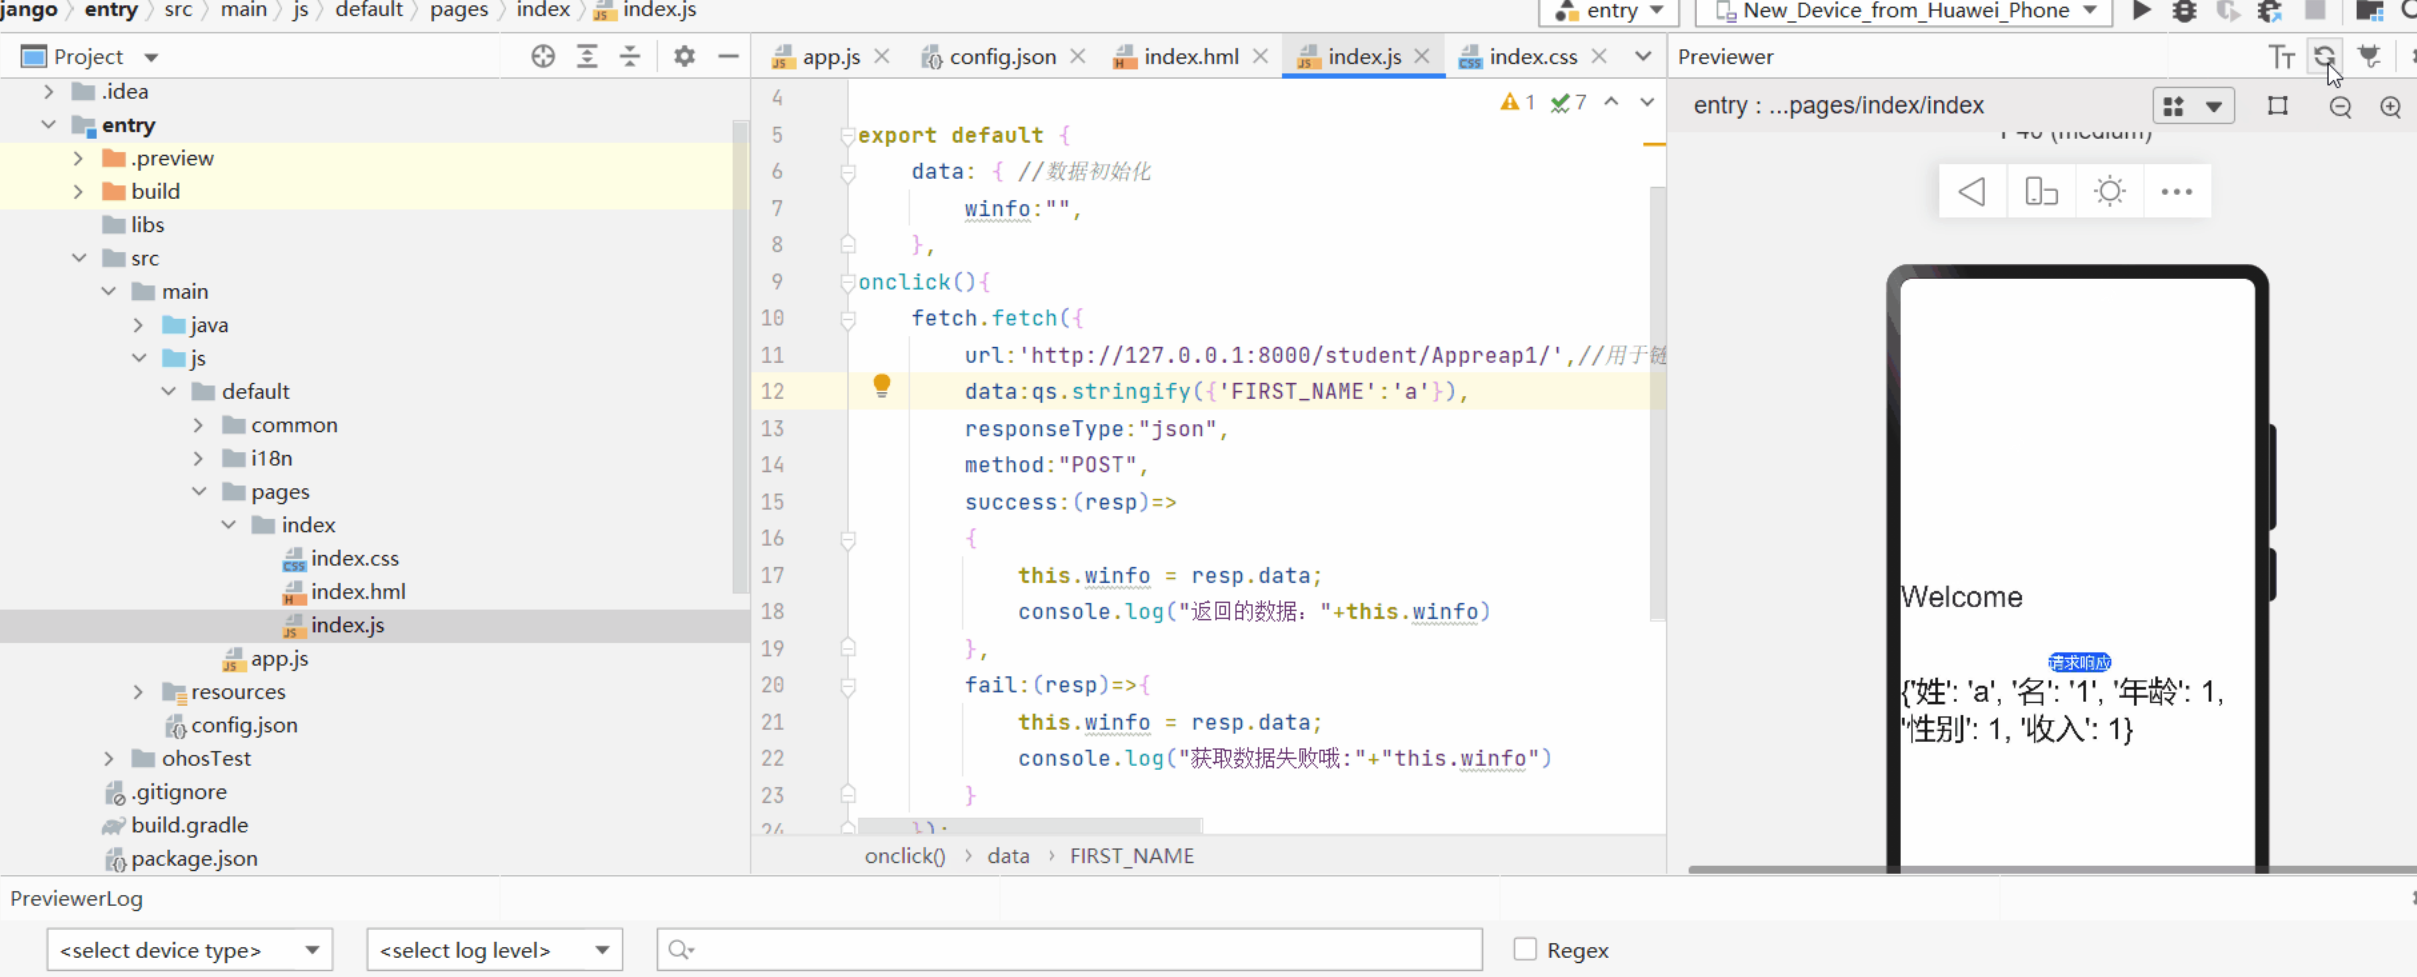Select config.json in the Project tree
This screenshot has height=977, width=2417.
[244, 725]
